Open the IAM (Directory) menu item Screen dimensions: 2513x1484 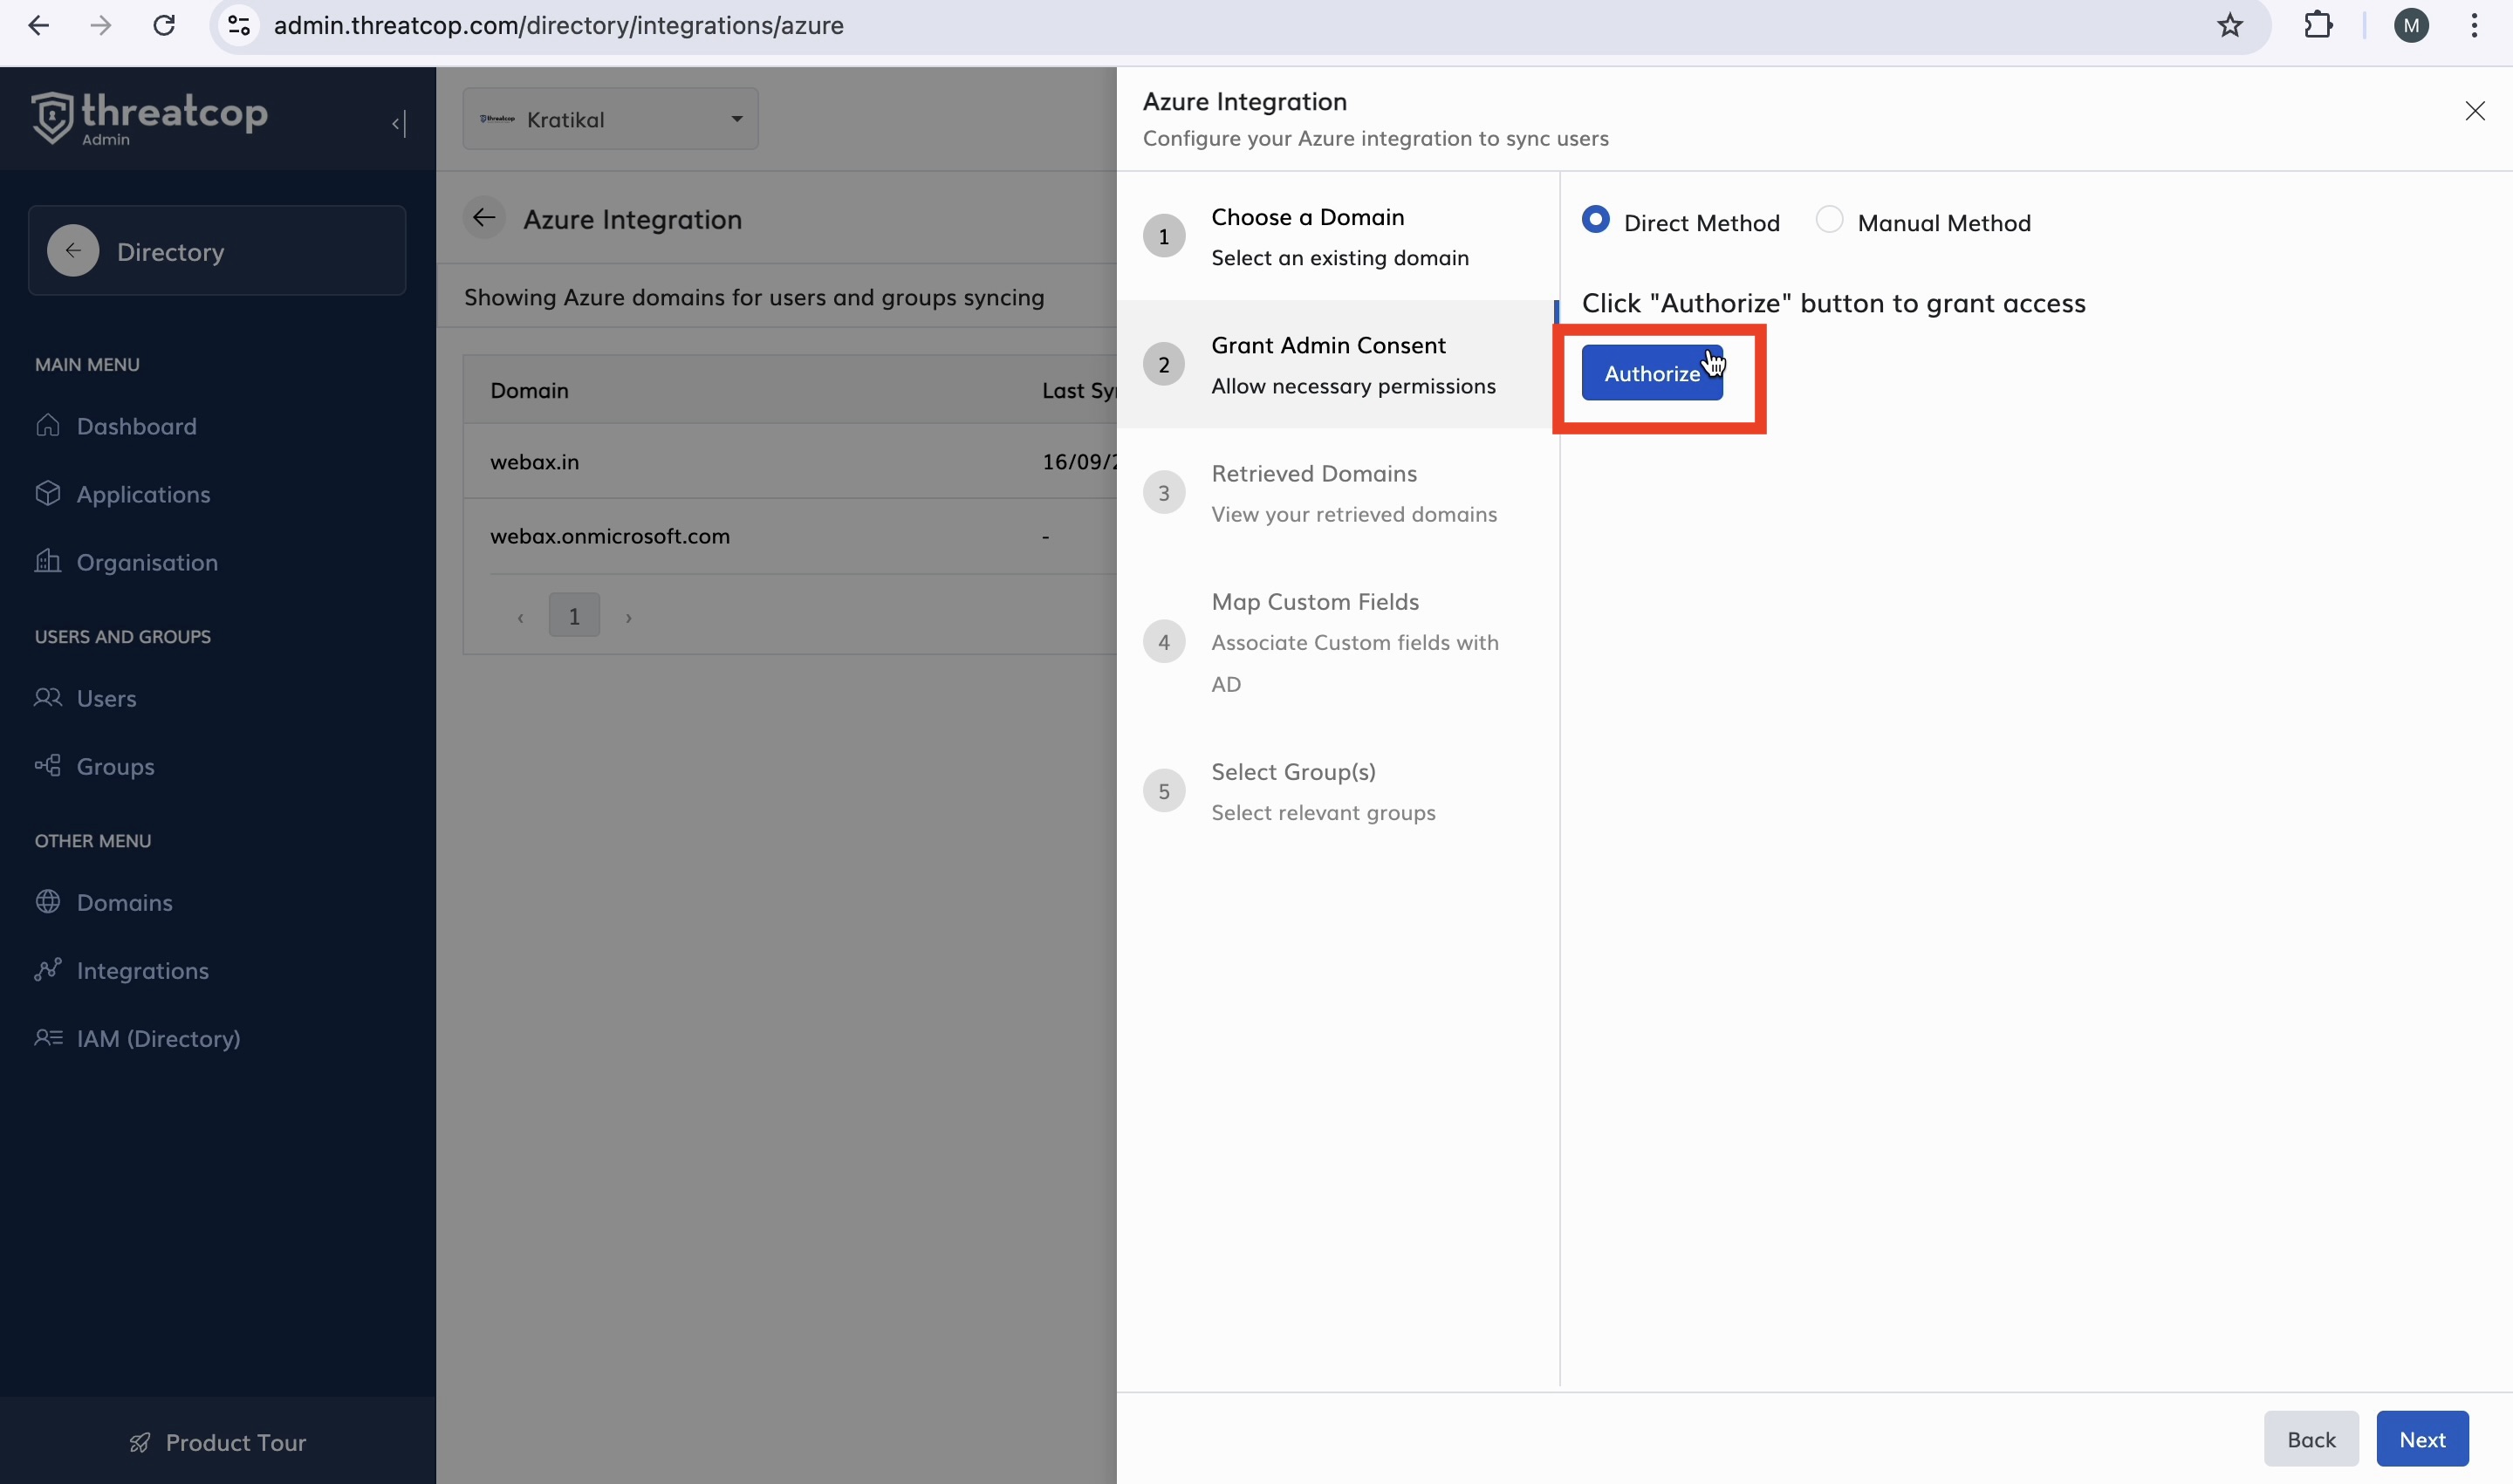click(x=158, y=1038)
